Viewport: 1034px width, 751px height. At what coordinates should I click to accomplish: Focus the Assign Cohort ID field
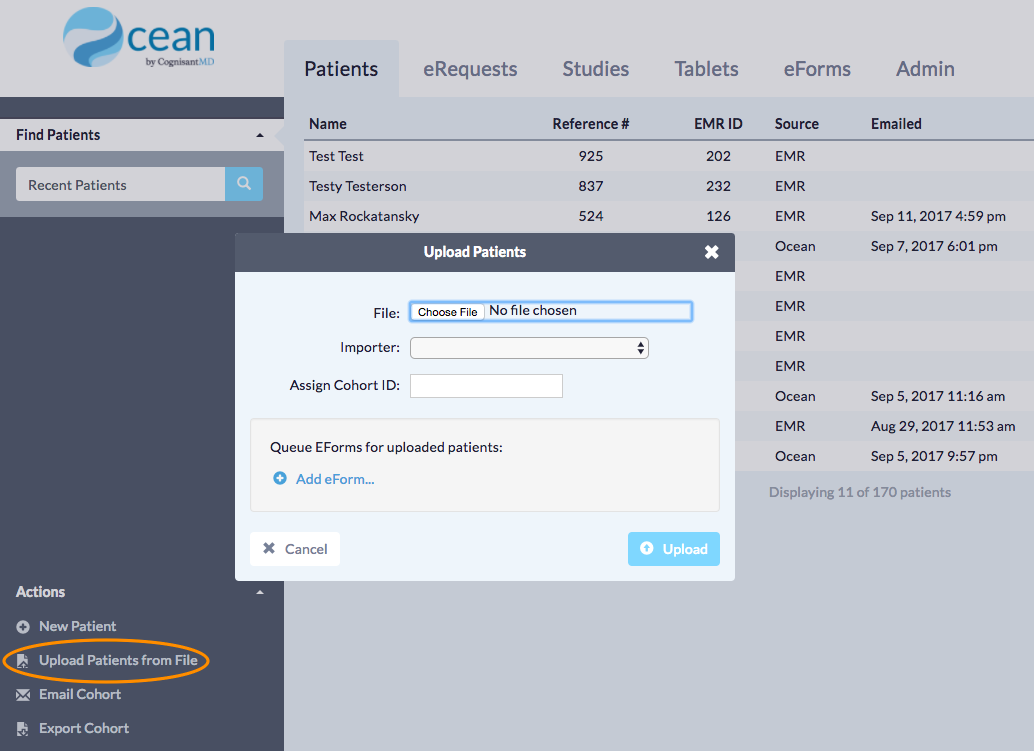coord(486,386)
